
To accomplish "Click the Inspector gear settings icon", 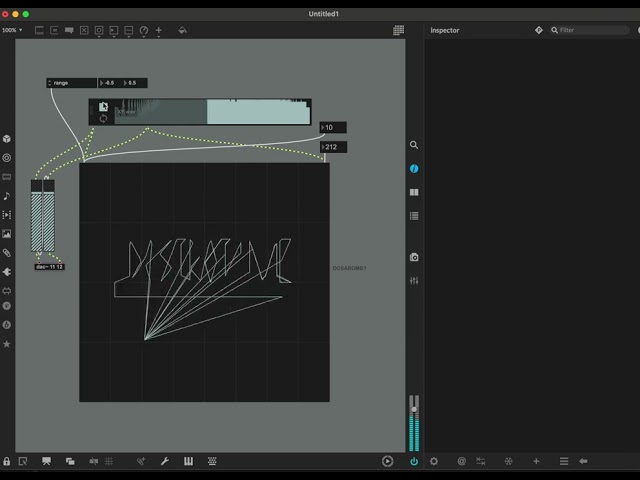I will point(434,461).
